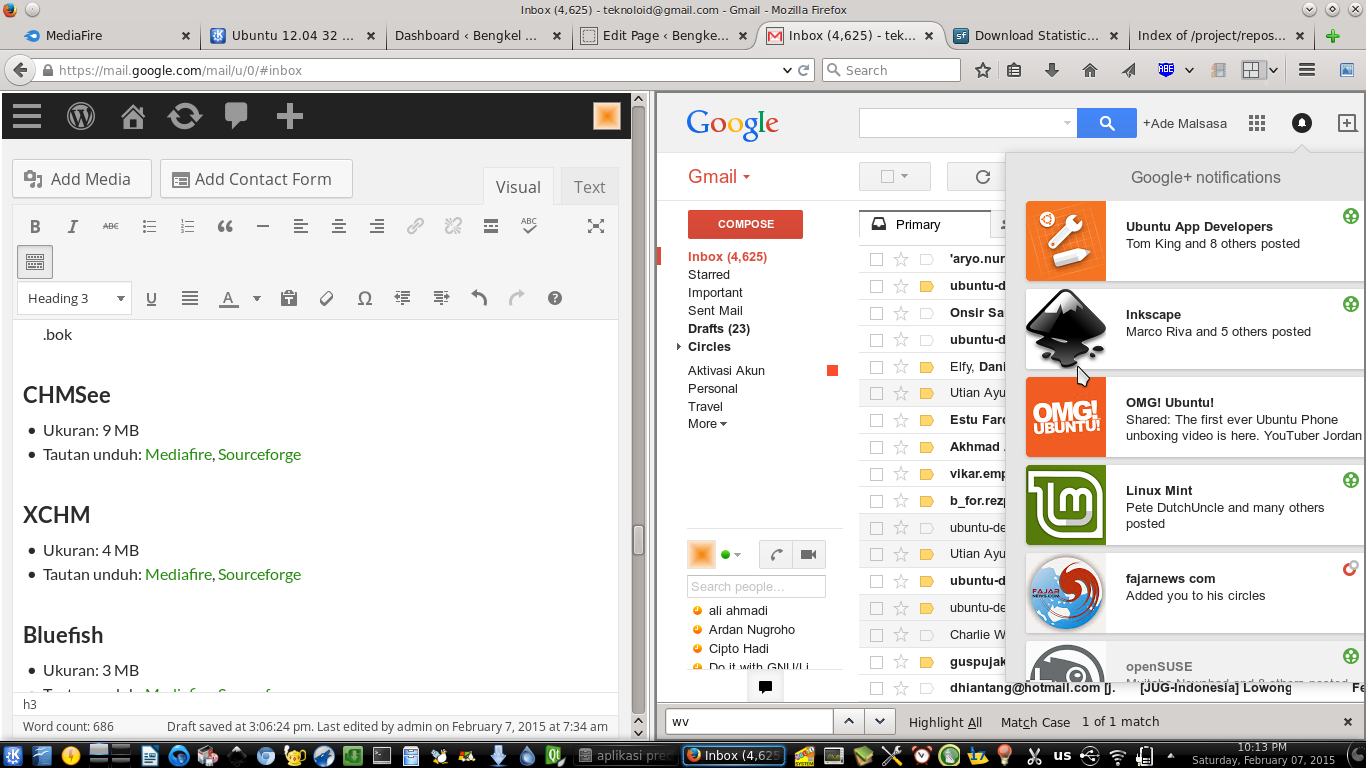Align text left in the editor
The height and width of the screenshot is (768, 1366).
click(301, 227)
